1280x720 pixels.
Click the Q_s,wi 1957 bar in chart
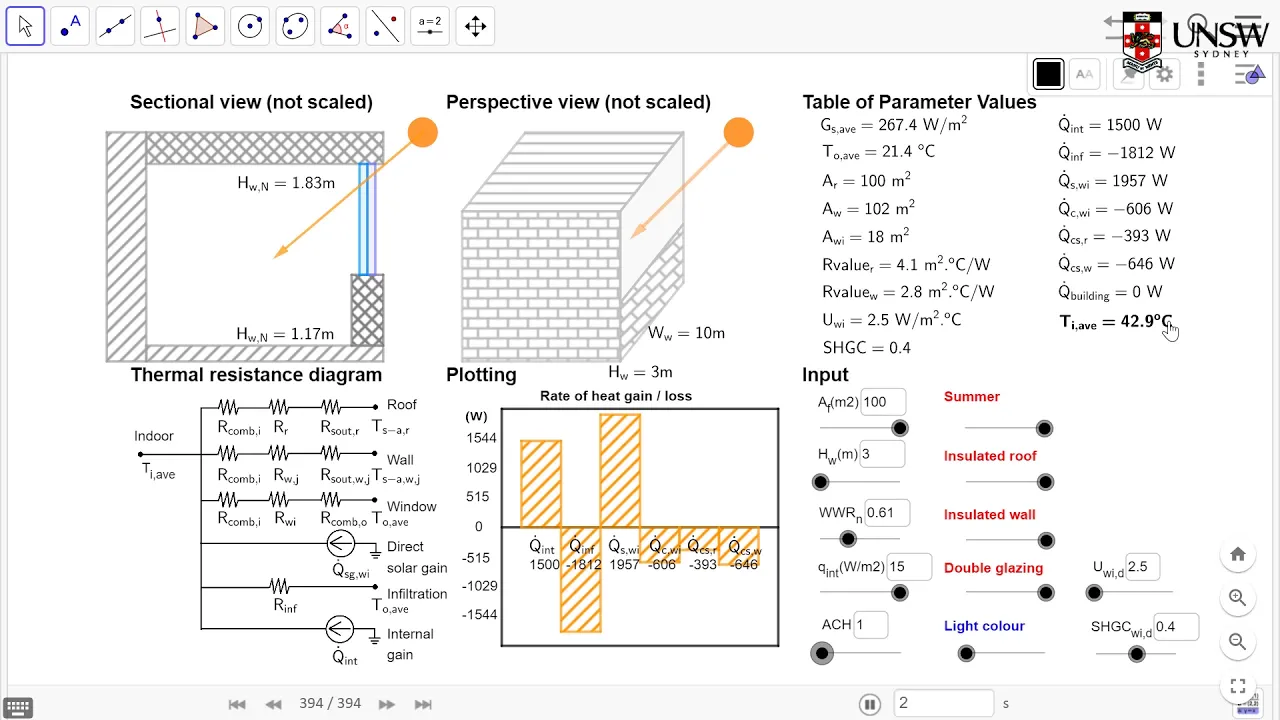(620, 471)
